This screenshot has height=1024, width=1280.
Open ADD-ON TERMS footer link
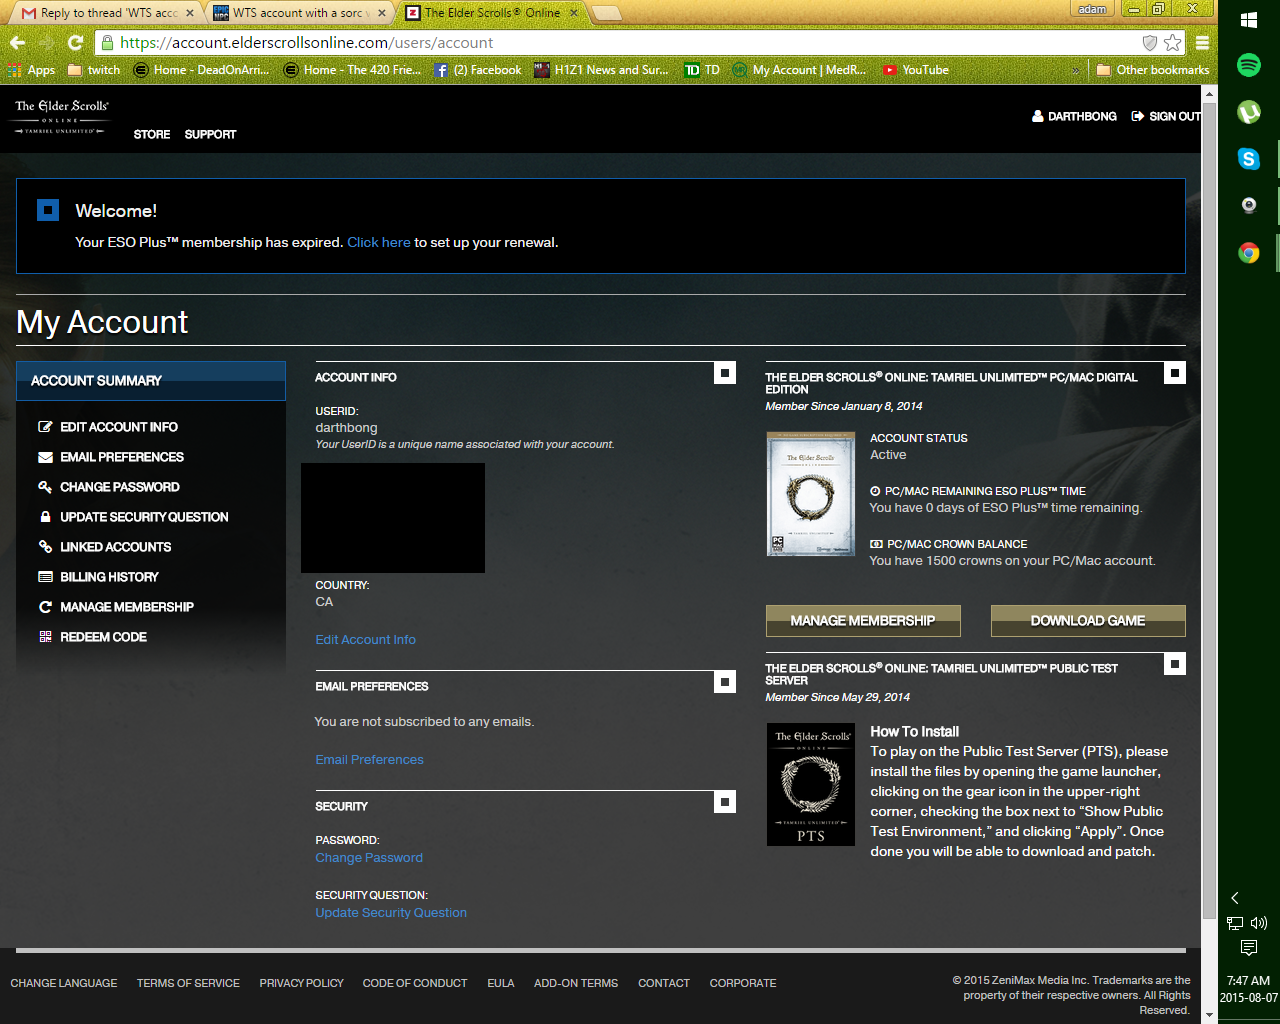point(576,984)
